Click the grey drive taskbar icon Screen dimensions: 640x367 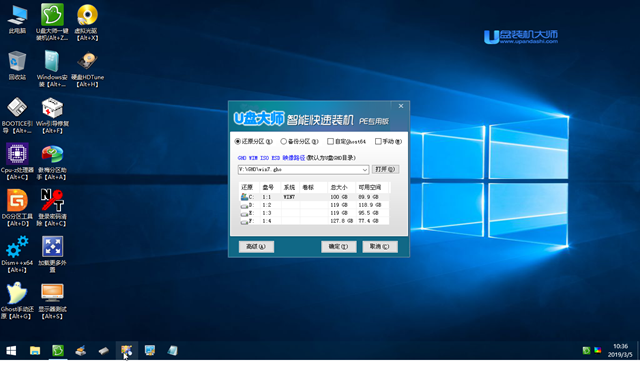pyautogui.click(x=103, y=351)
